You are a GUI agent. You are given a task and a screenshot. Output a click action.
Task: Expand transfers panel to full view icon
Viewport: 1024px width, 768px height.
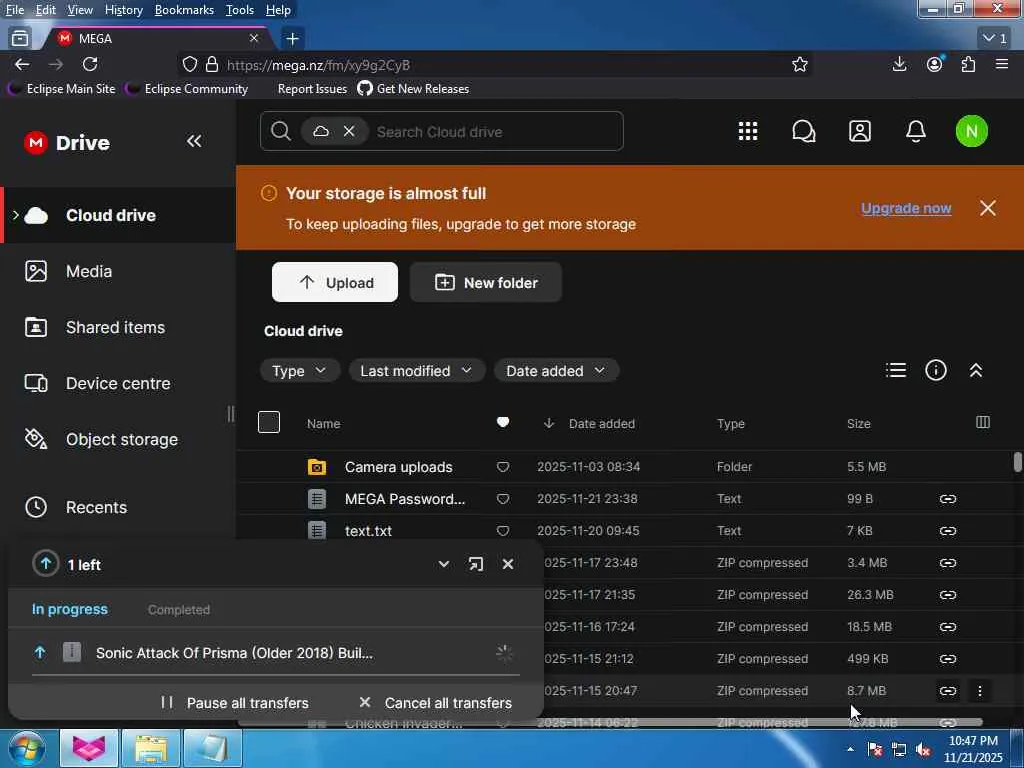point(475,564)
